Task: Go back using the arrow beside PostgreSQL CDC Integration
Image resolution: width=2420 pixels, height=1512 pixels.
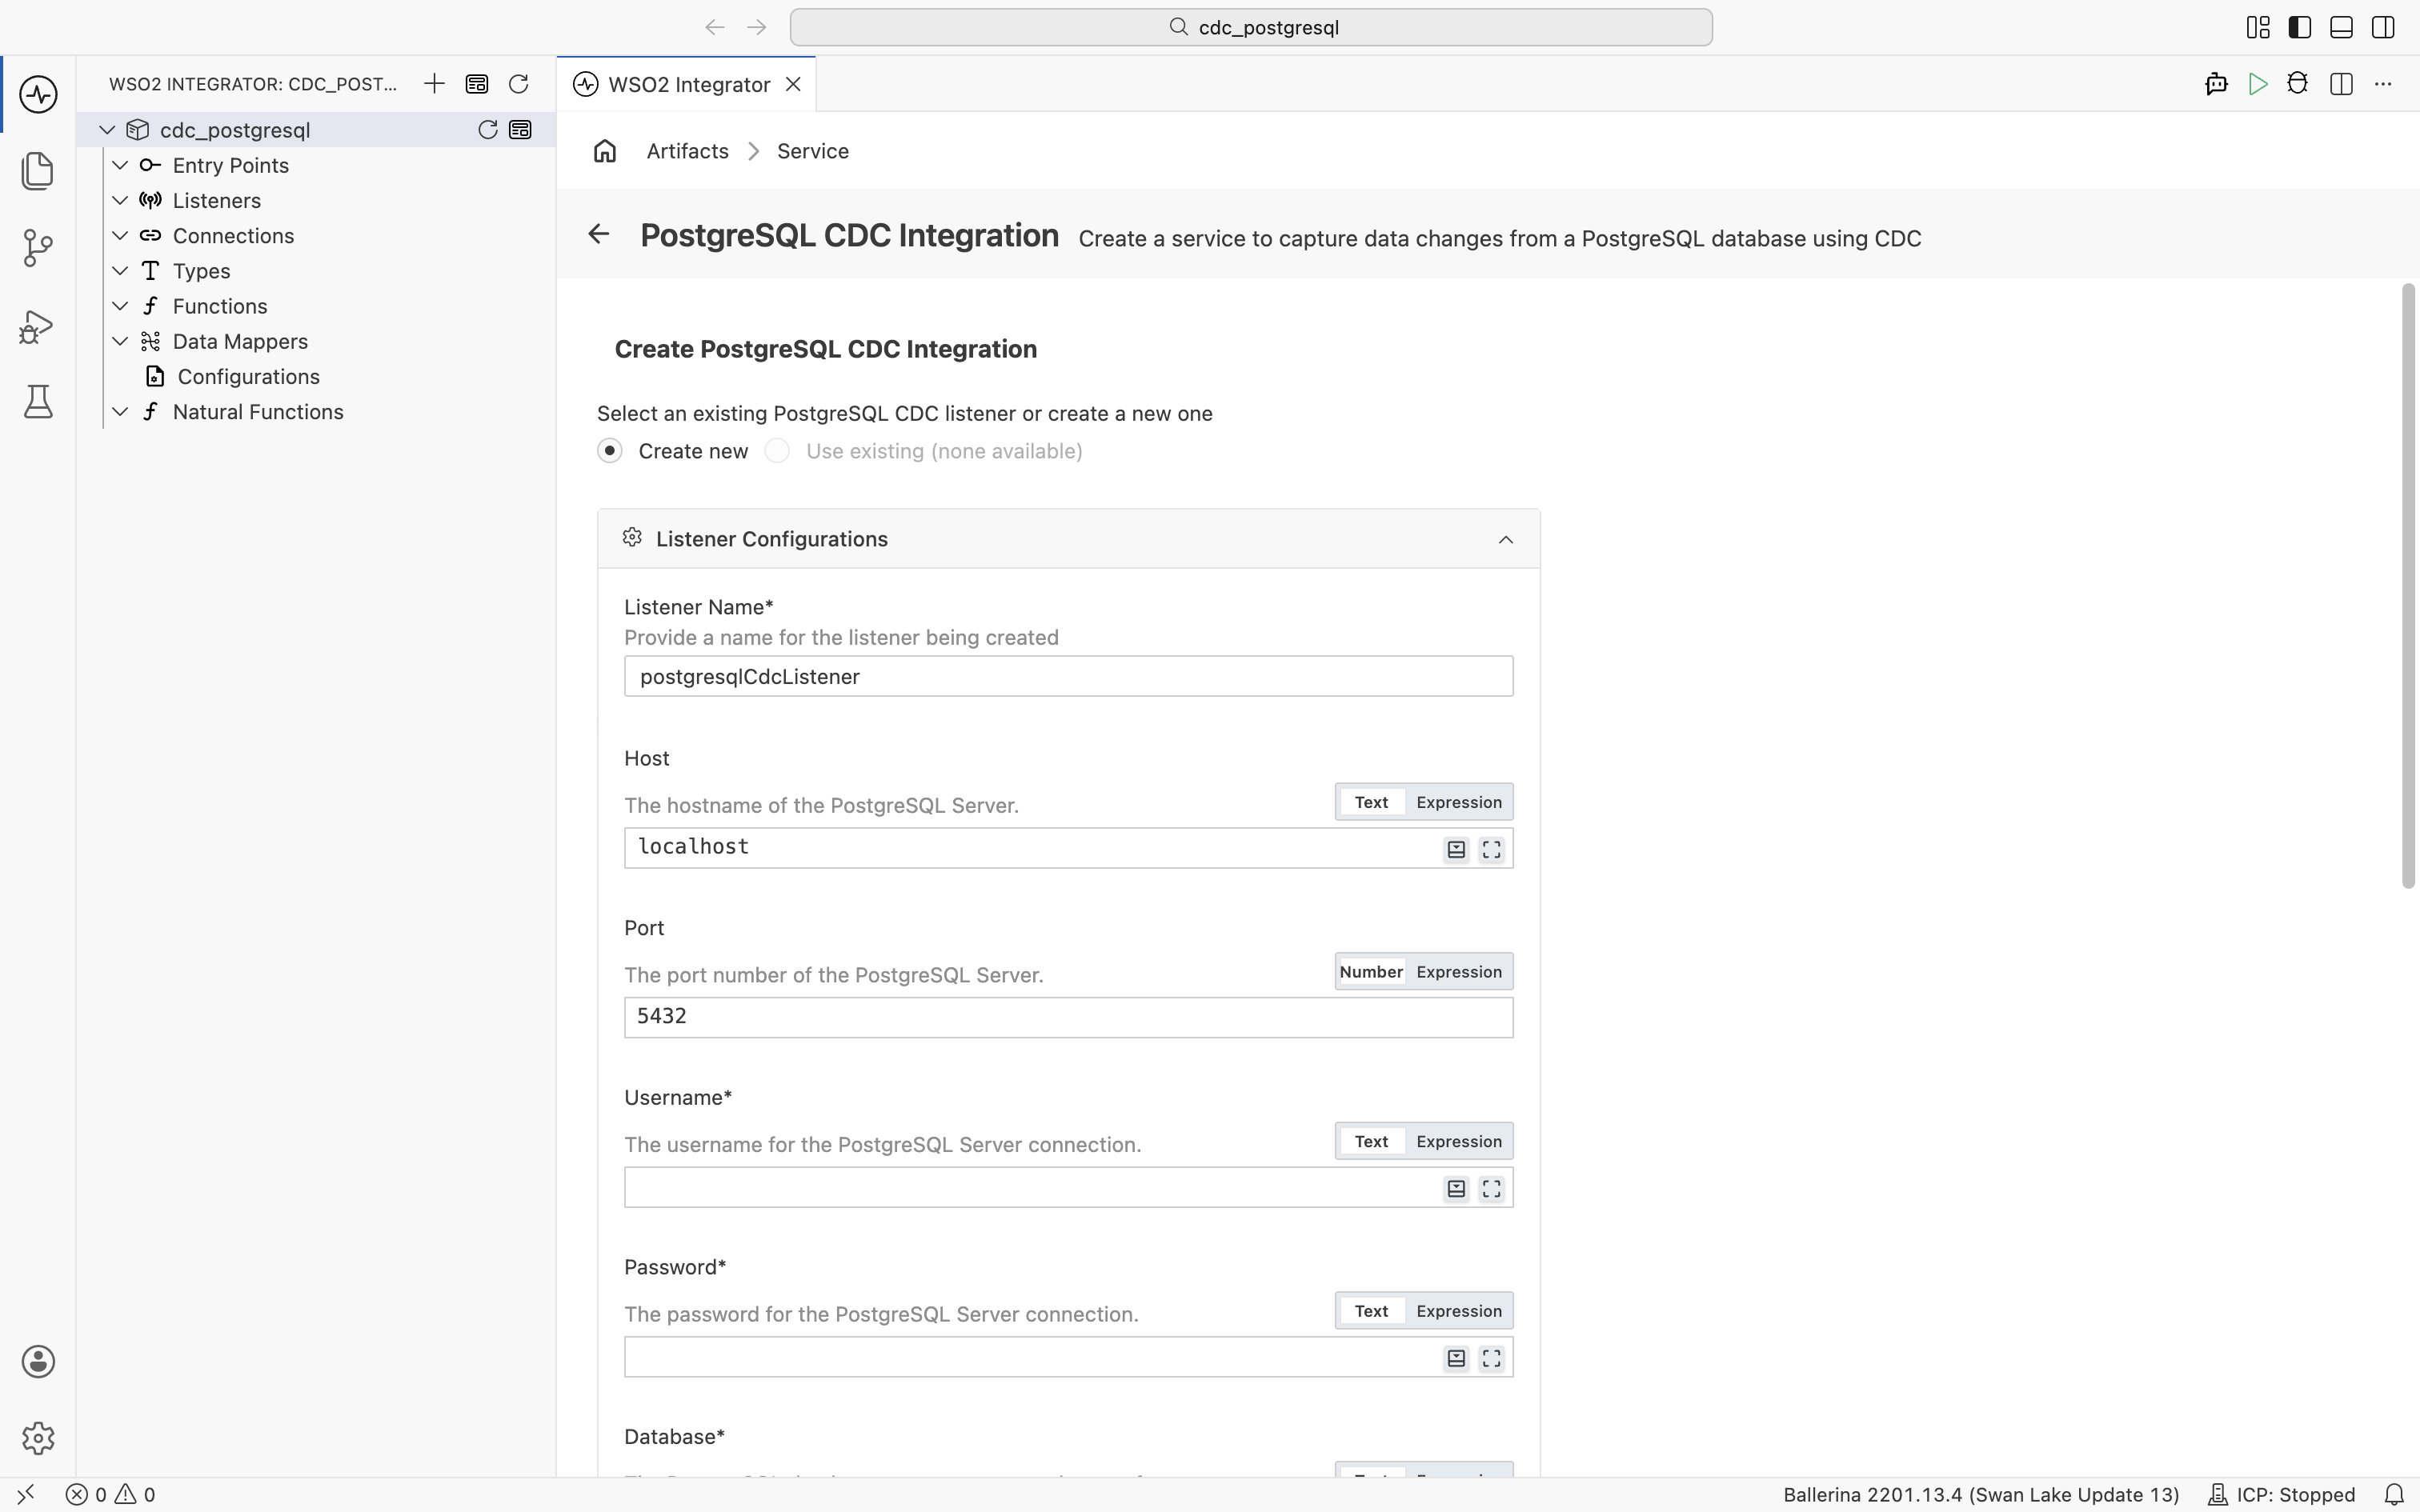Action: (x=598, y=234)
